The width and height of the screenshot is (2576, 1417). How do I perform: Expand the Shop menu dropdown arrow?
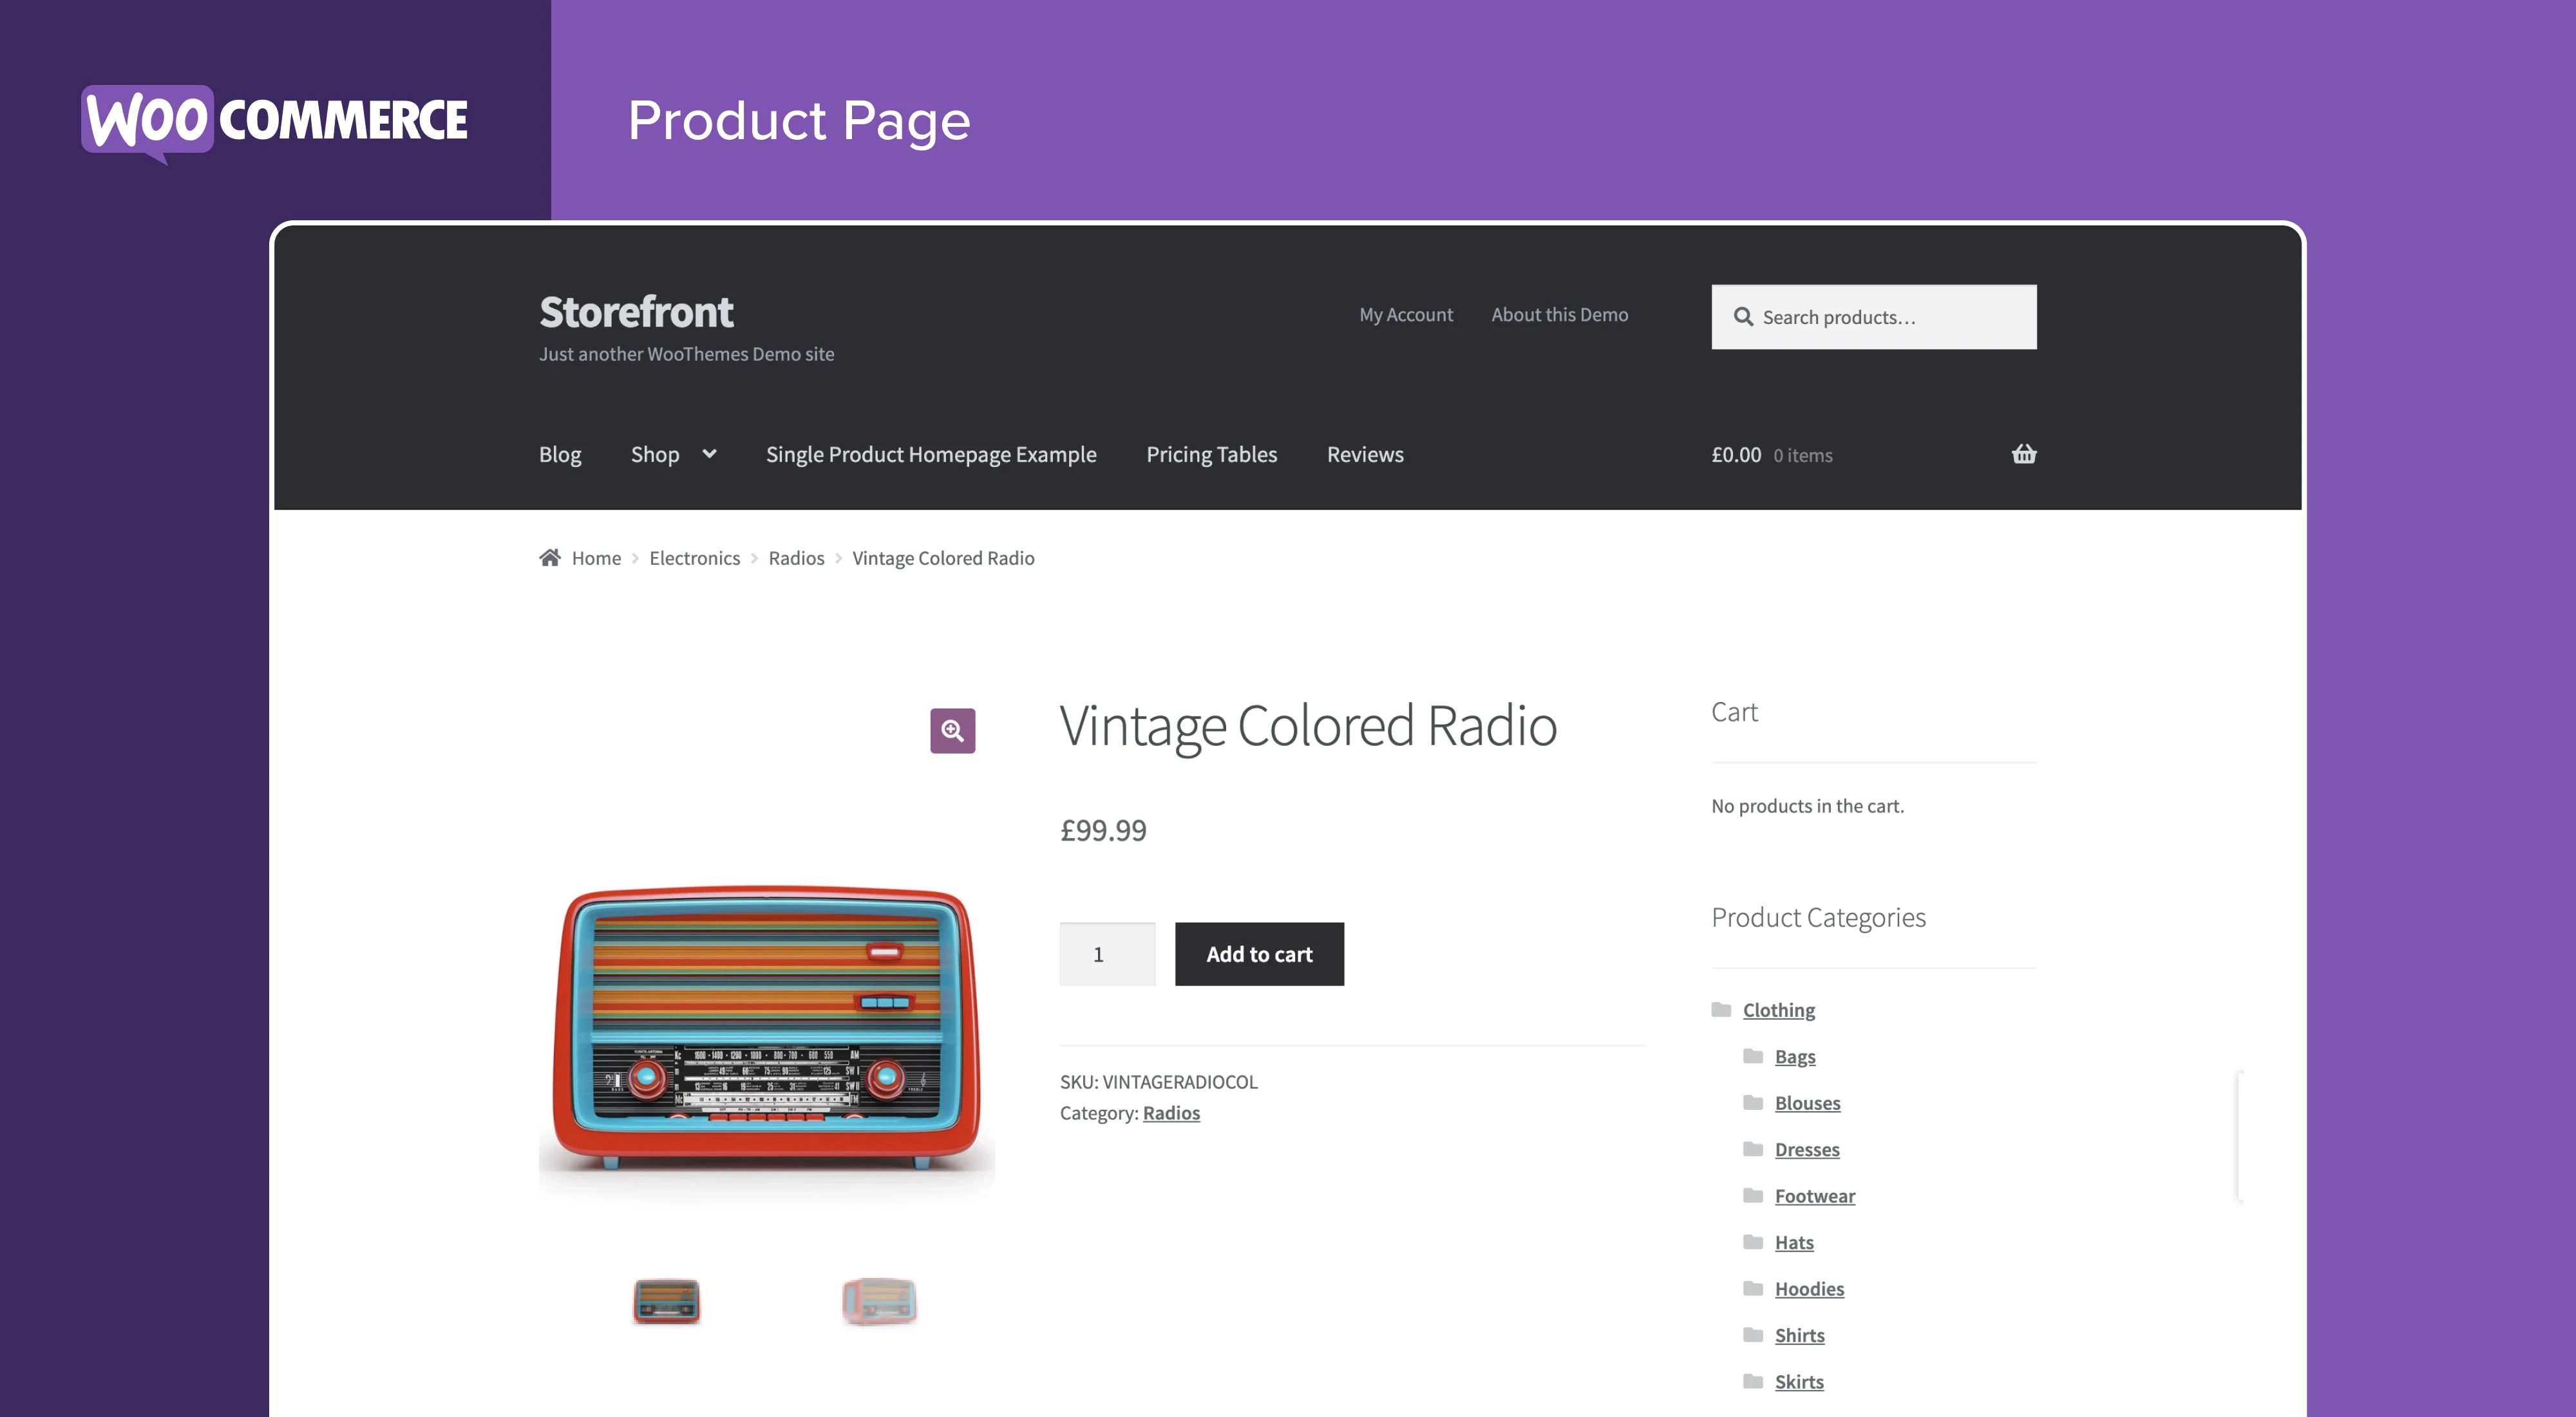(x=709, y=454)
